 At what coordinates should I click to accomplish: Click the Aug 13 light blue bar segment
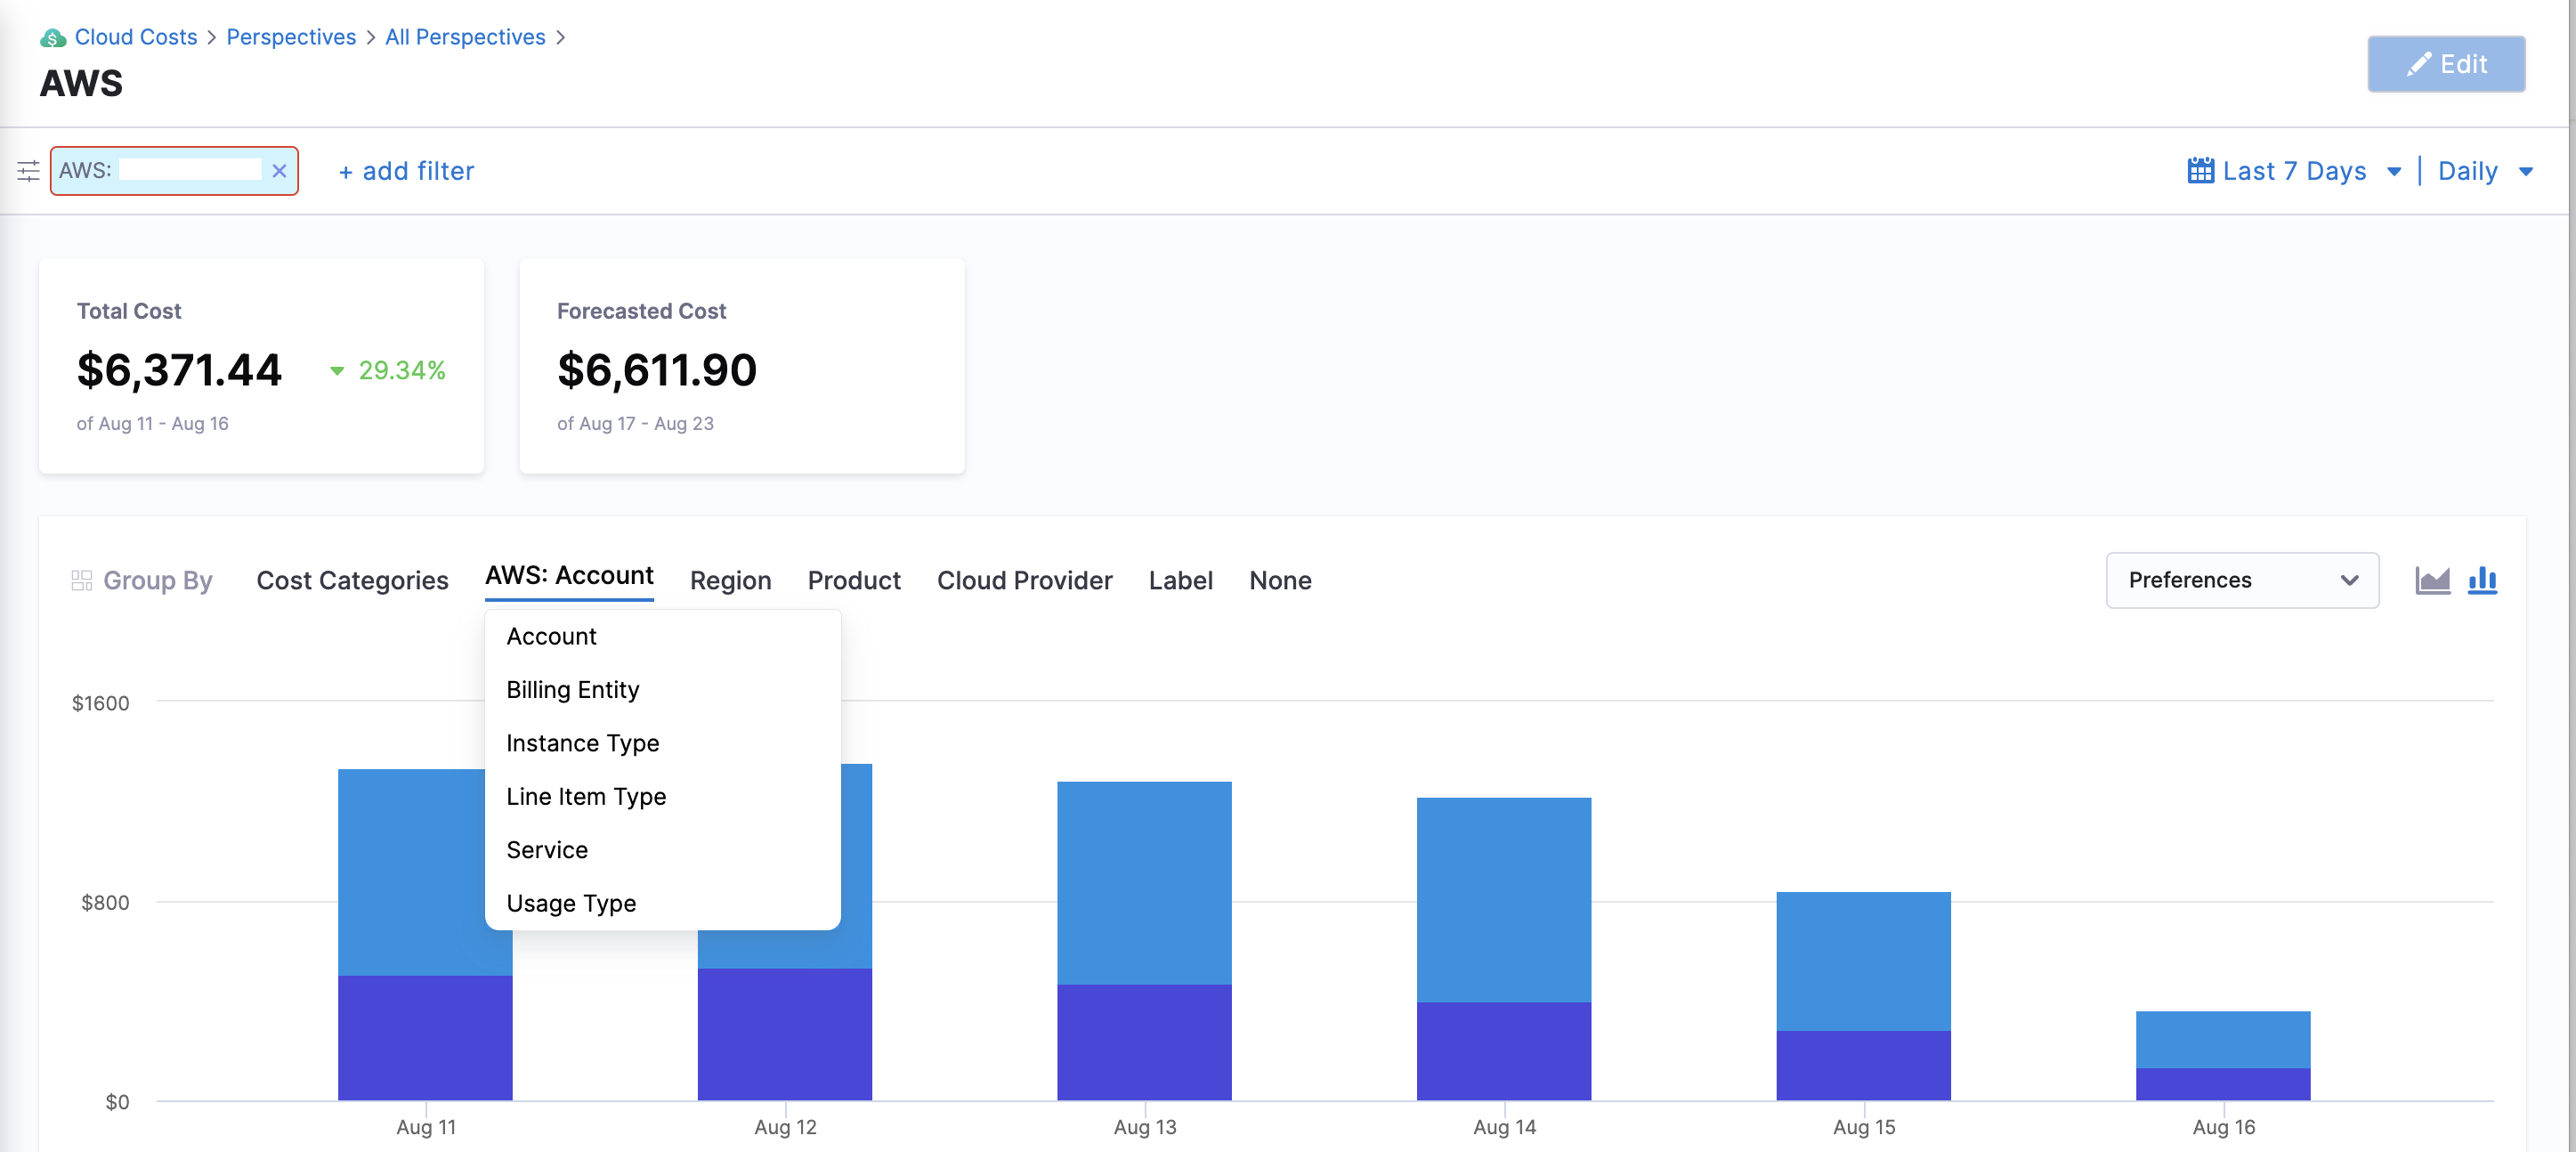point(1144,883)
